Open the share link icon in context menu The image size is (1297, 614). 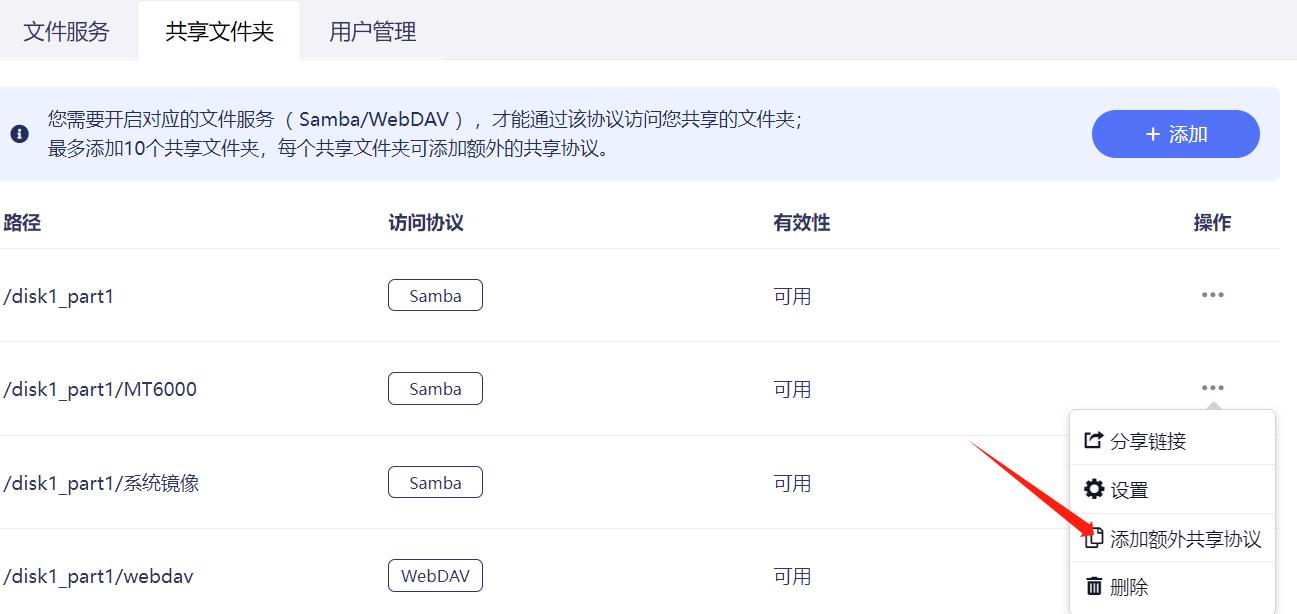coord(1093,438)
